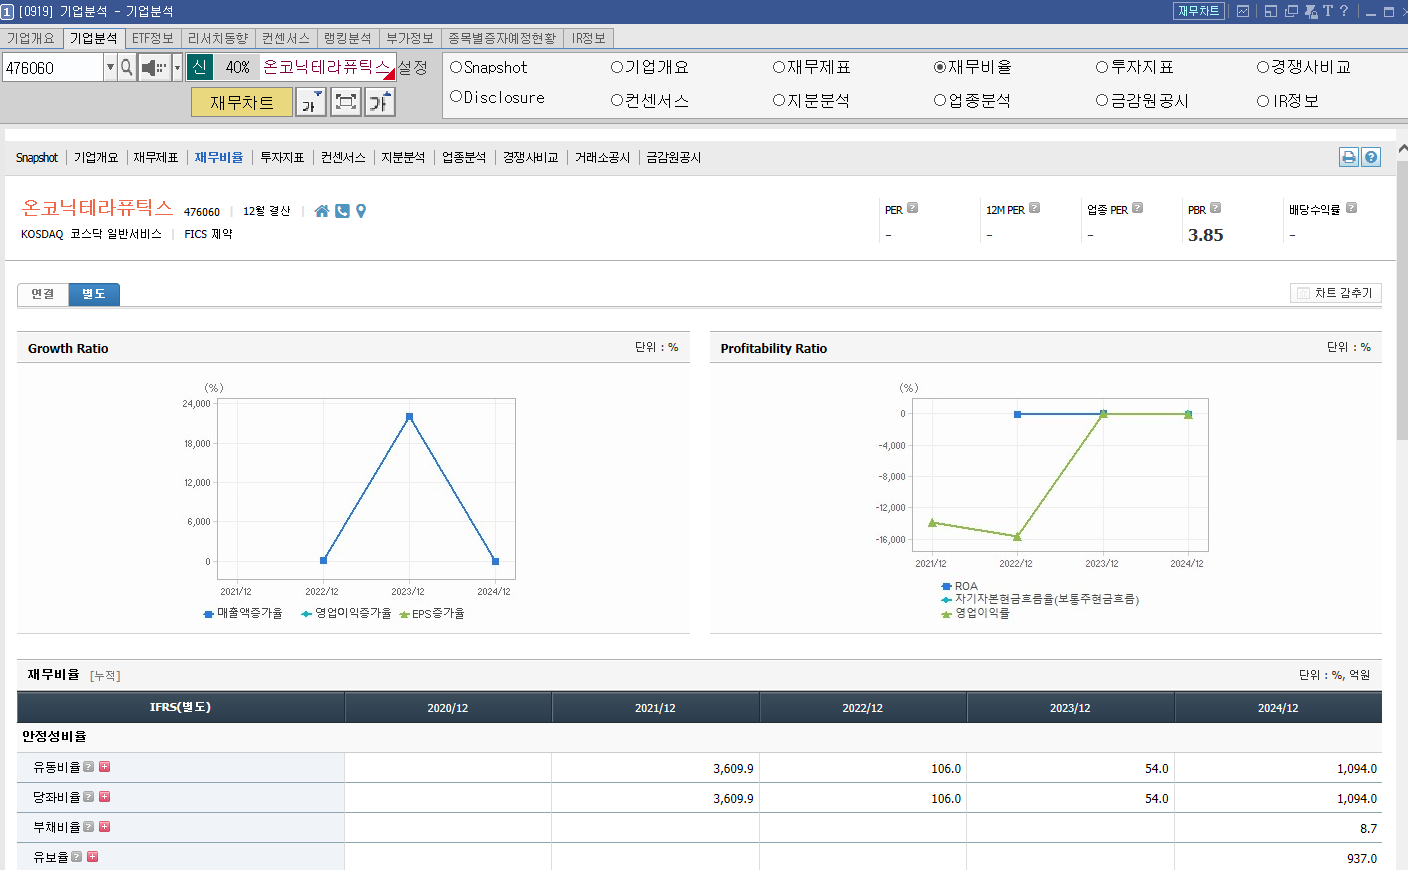The image size is (1408, 870).
Task: Switch to the ETF정보 tab
Action: (x=152, y=38)
